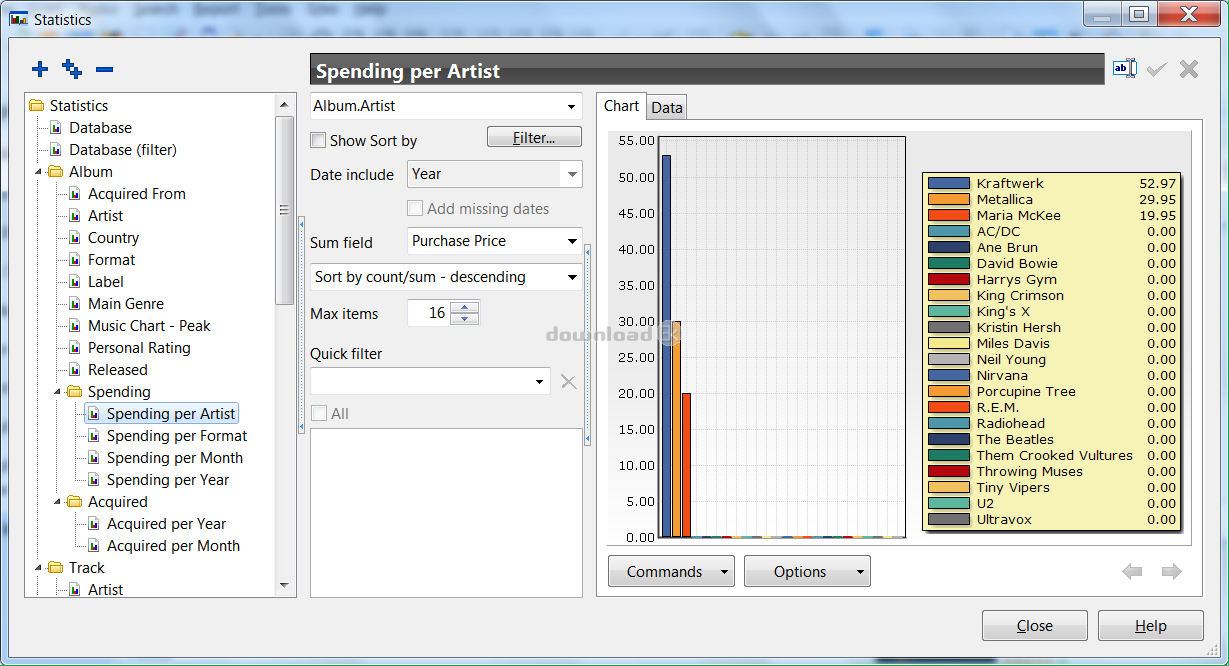Image resolution: width=1229 pixels, height=666 pixels.
Task: Click the tree scrollbar down arrow
Action: pyautogui.click(x=284, y=586)
